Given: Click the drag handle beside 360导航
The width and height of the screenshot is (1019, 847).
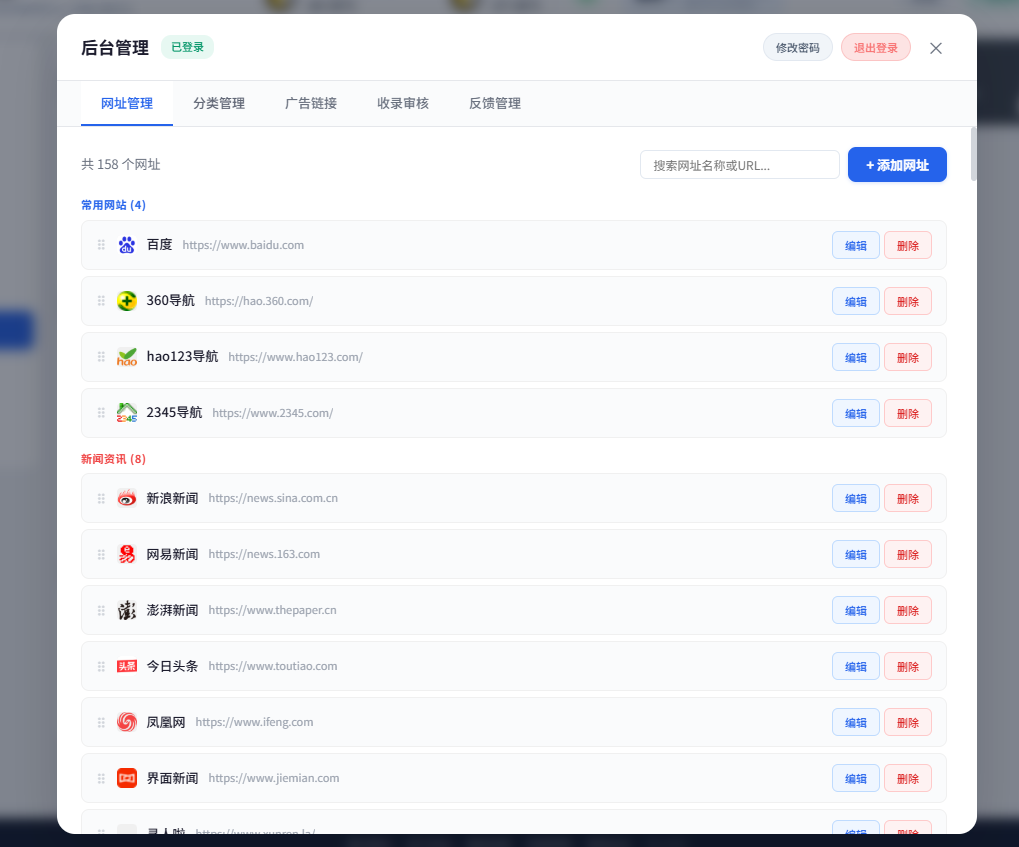Looking at the screenshot, I should point(101,301).
